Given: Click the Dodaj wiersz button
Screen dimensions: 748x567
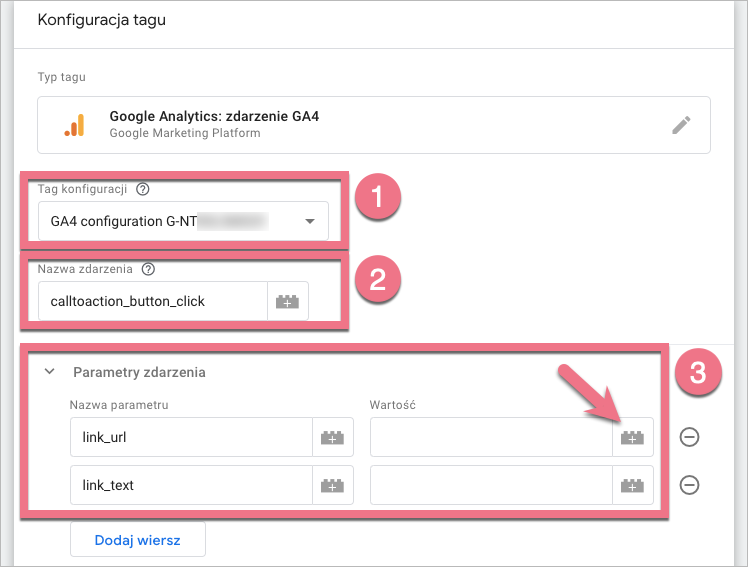Looking at the screenshot, I should [x=138, y=539].
